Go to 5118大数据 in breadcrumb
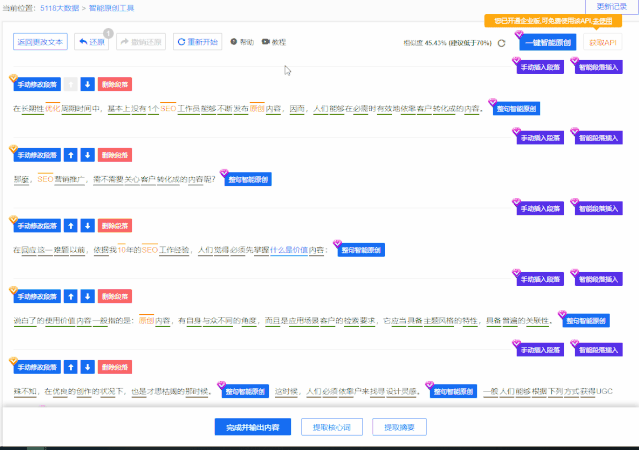This screenshot has height=450, width=639. [59, 8]
